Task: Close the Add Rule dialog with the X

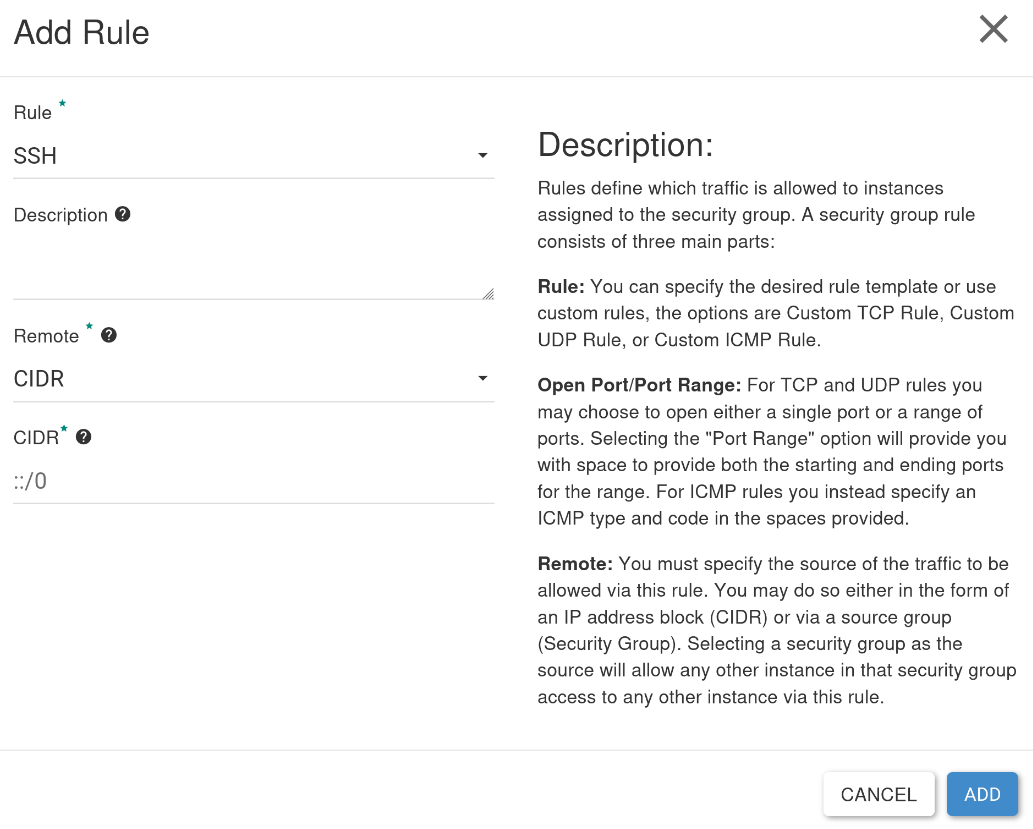Action: [x=993, y=30]
